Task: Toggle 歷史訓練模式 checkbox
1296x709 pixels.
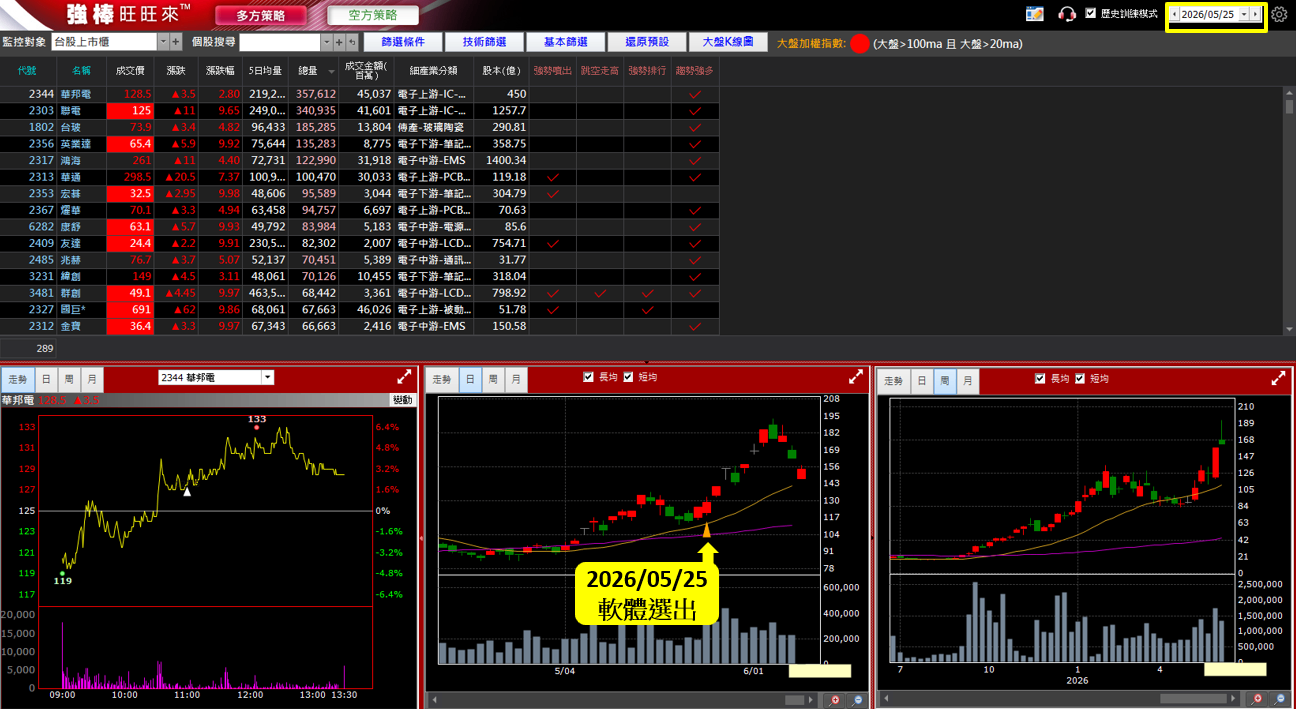Action: pos(1091,14)
